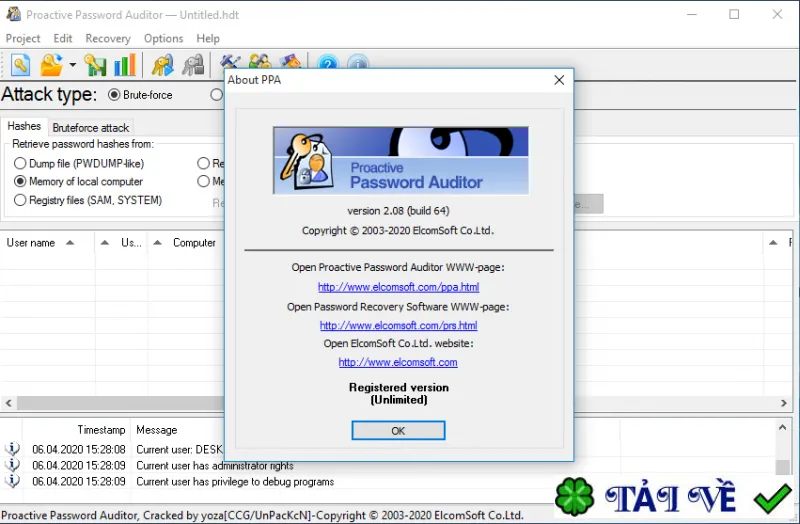The image size is (800, 524).
Task: Click the 06.04.2020 15:28:08 timestamp
Action: 79,450
